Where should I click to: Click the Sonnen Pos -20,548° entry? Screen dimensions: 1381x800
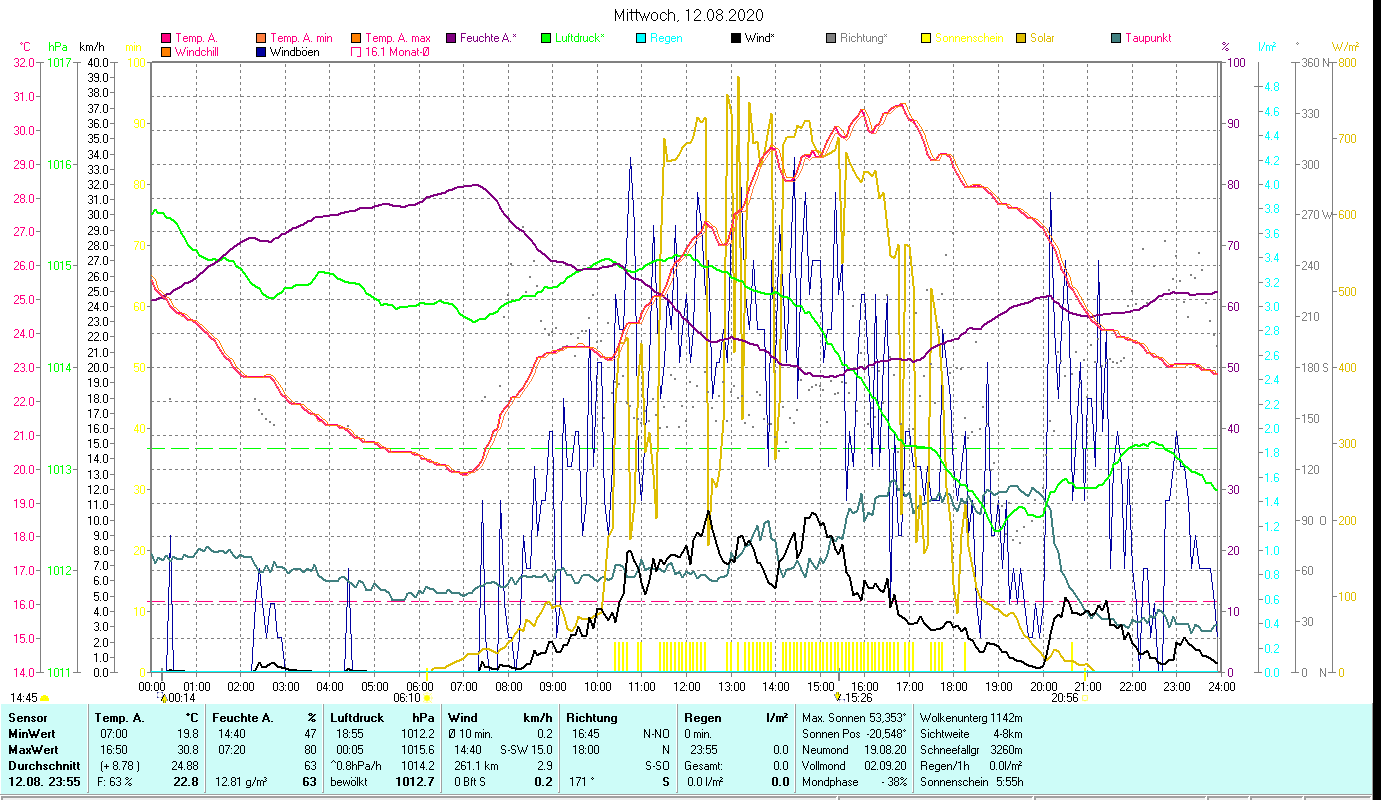point(854,733)
